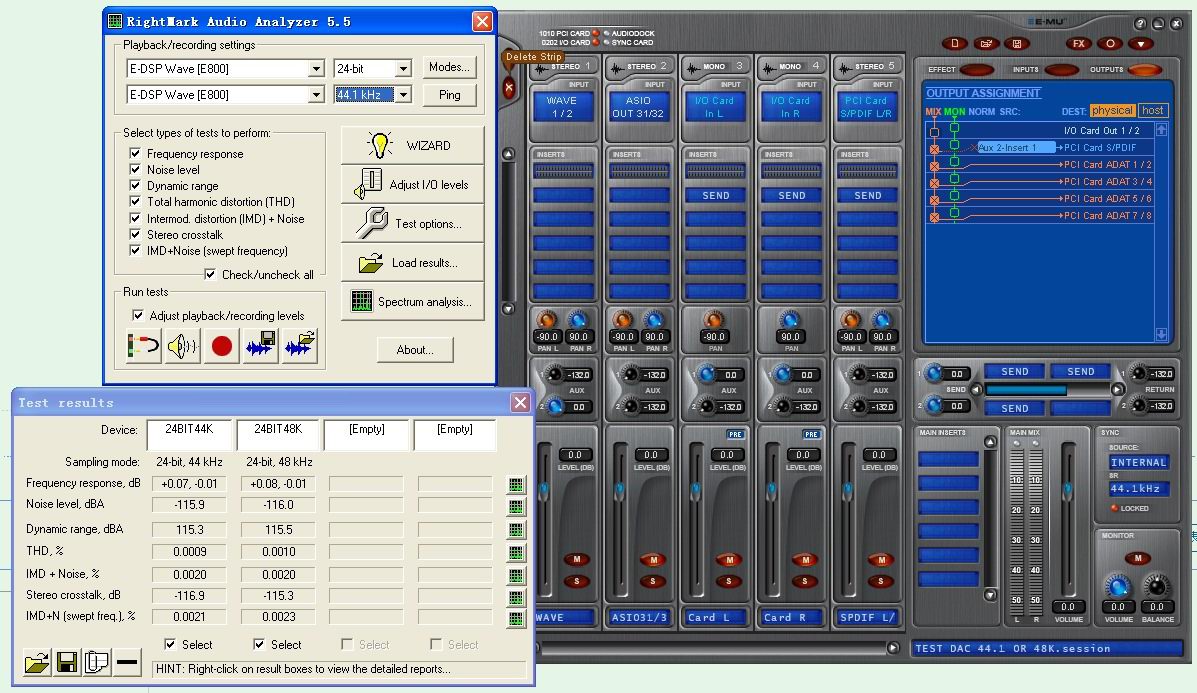Viewport: 1197px width, 693px height.
Task: Click Adjust I/O levels button
Action: tap(412, 184)
